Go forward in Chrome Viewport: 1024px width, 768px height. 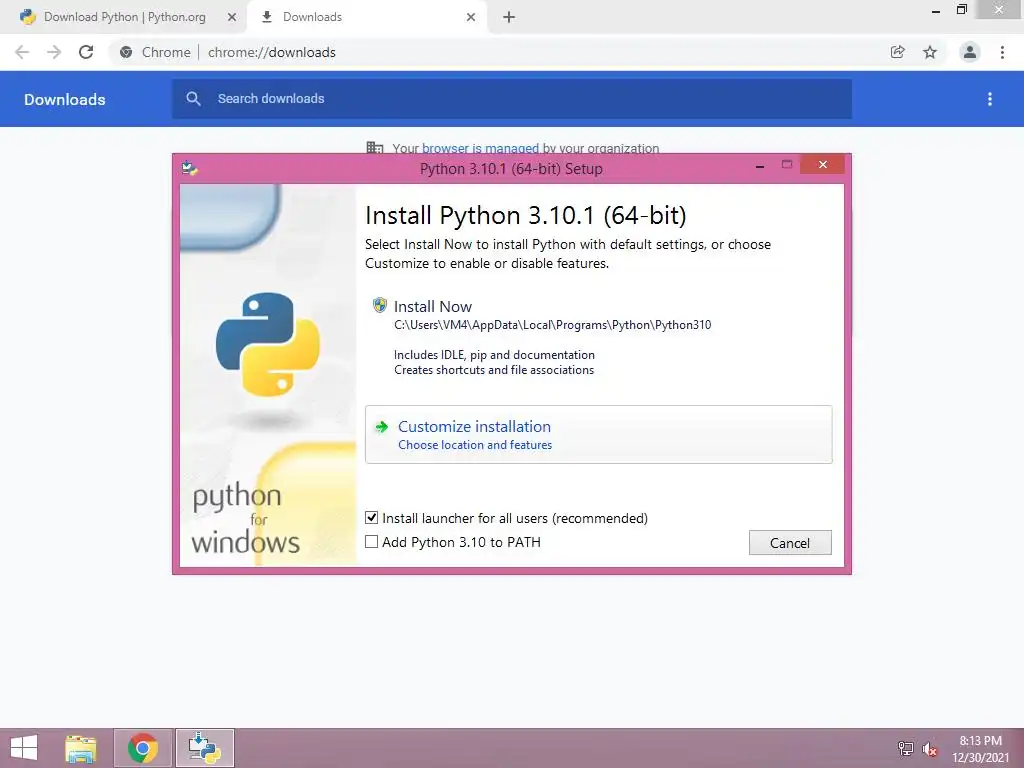[x=54, y=52]
